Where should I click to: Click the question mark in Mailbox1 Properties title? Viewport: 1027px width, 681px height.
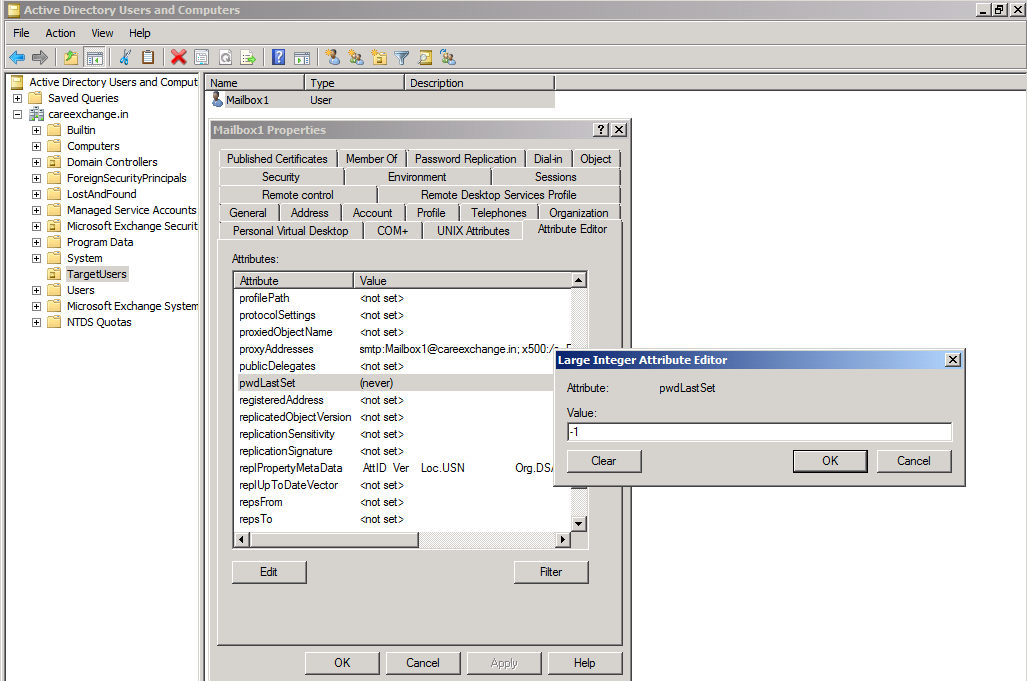(601, 130)
